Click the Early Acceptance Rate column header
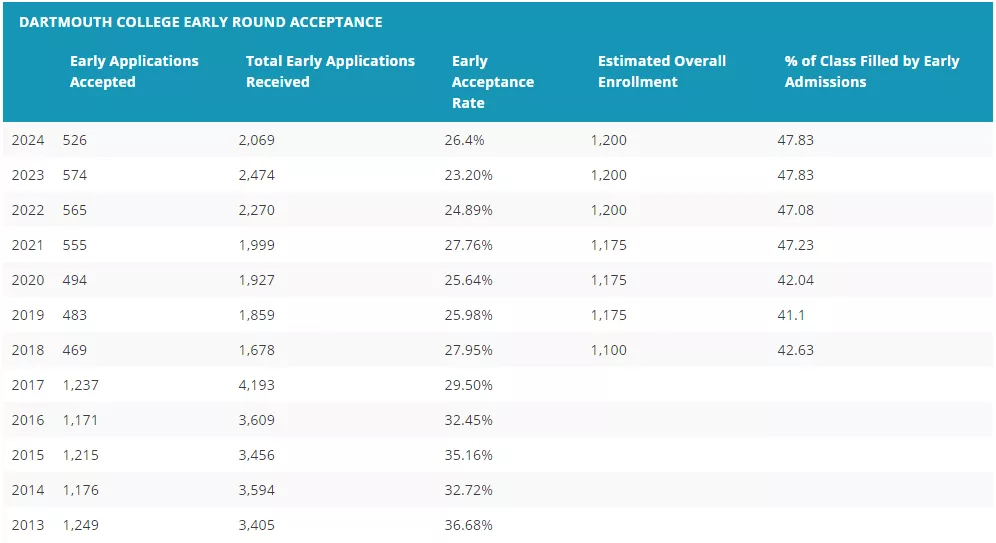The image size is (996, 543). pos(492,82)
